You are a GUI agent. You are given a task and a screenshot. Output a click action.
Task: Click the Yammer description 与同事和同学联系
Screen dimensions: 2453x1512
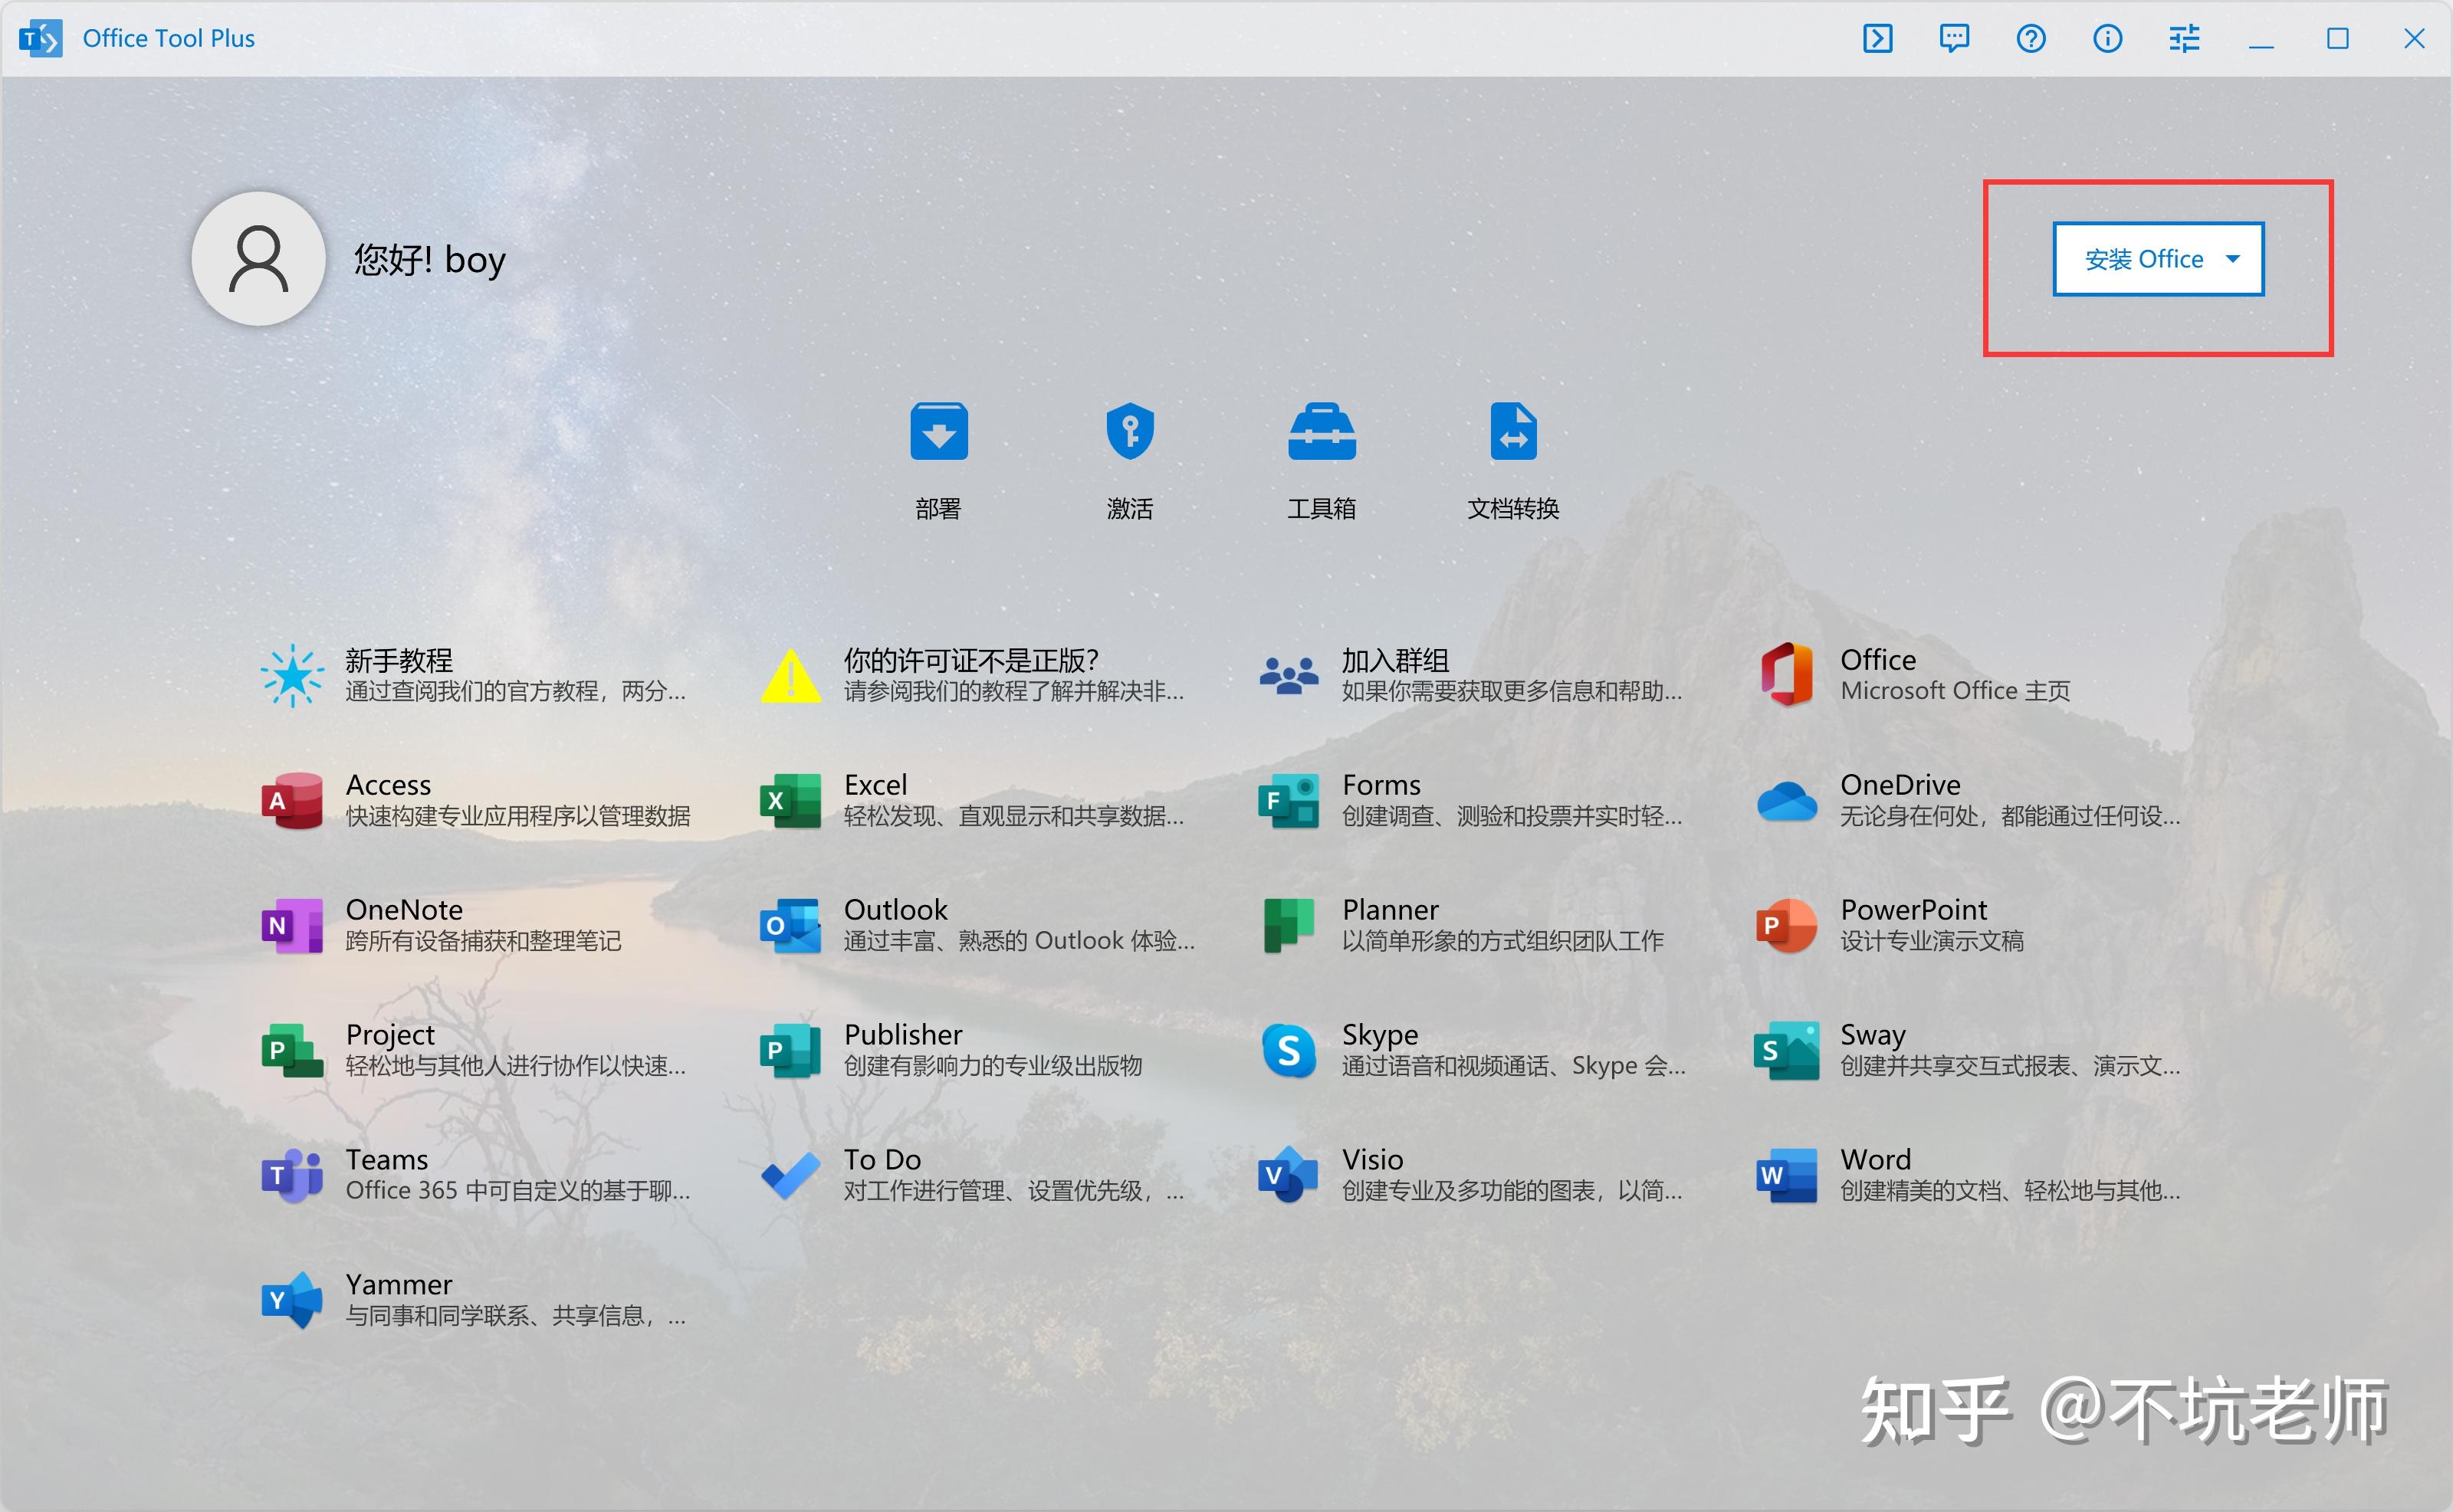tap(515, 1316)
